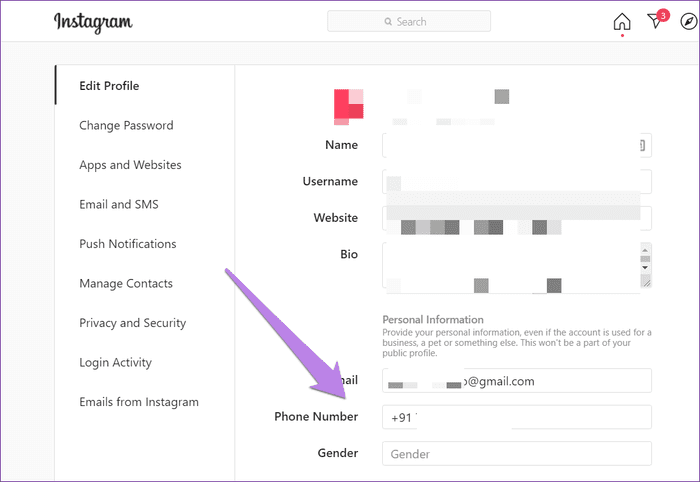Click the Instagram logo
Screen dimensions: 700x482
coord(93,22)
